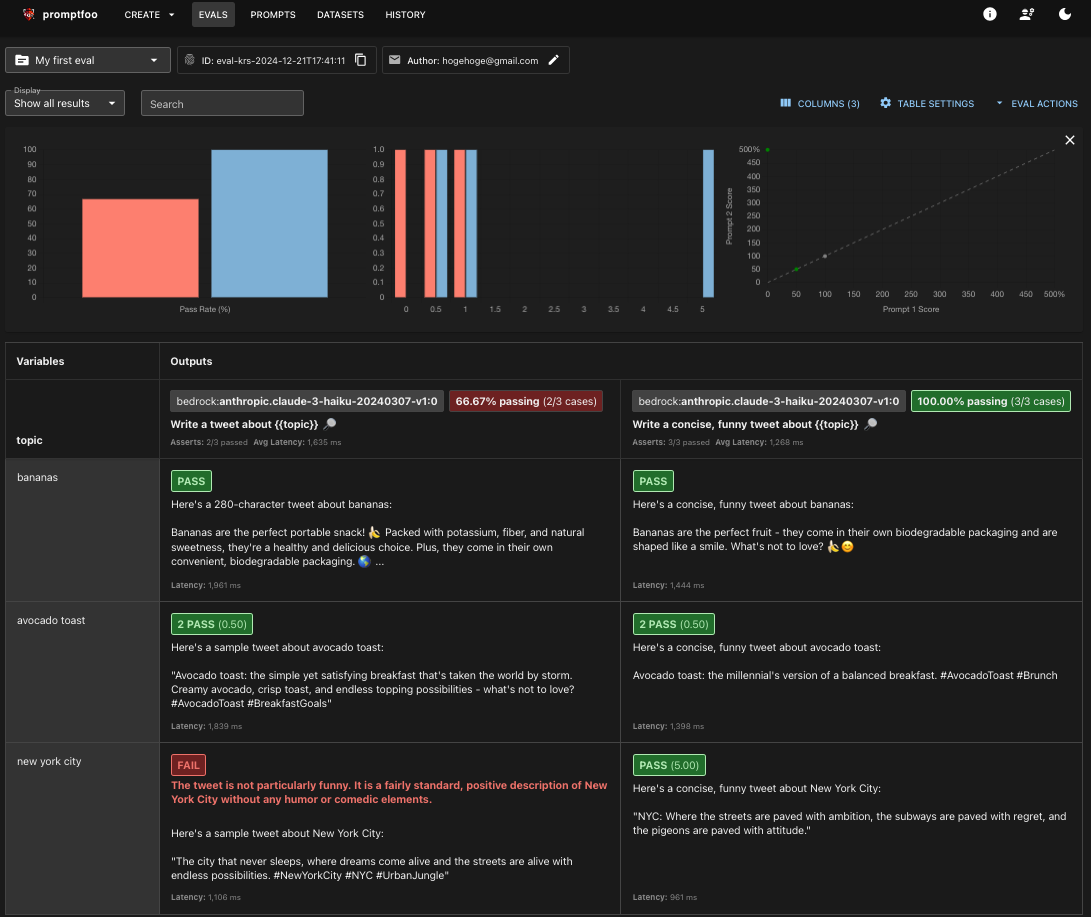Click the share users icon
The image size is (1091, 917).
click(x=1027, y=14)
